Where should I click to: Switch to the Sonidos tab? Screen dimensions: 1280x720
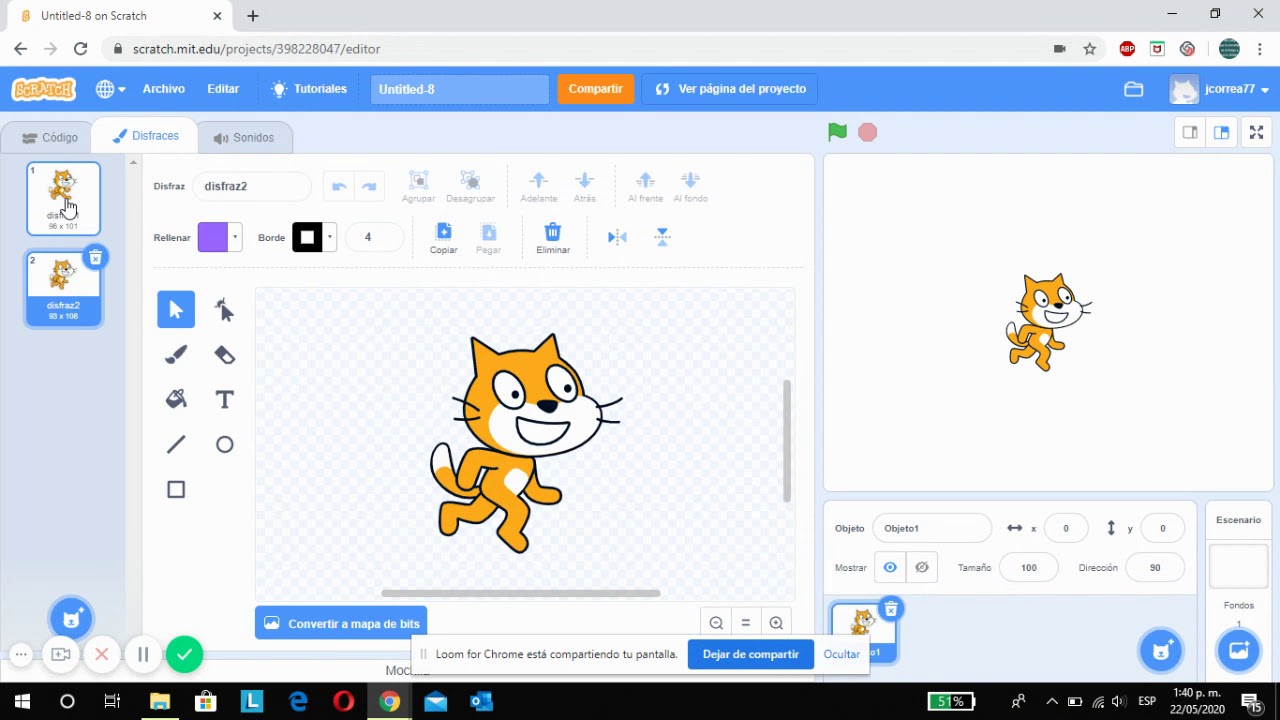[x=243, y=137]
